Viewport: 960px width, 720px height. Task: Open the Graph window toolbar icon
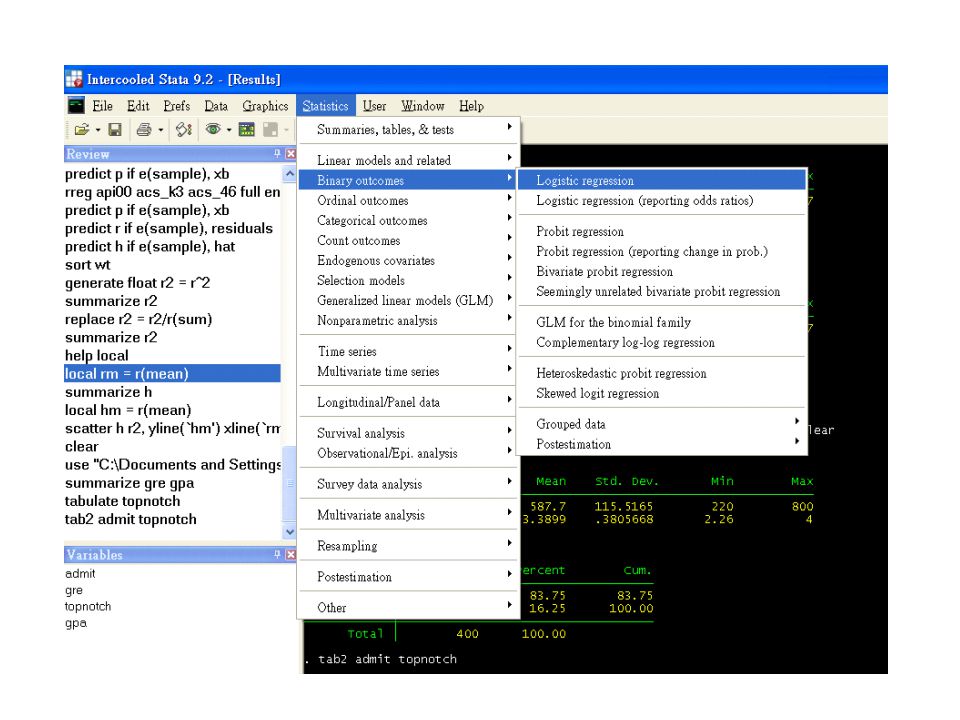click(x=247, y=130)
